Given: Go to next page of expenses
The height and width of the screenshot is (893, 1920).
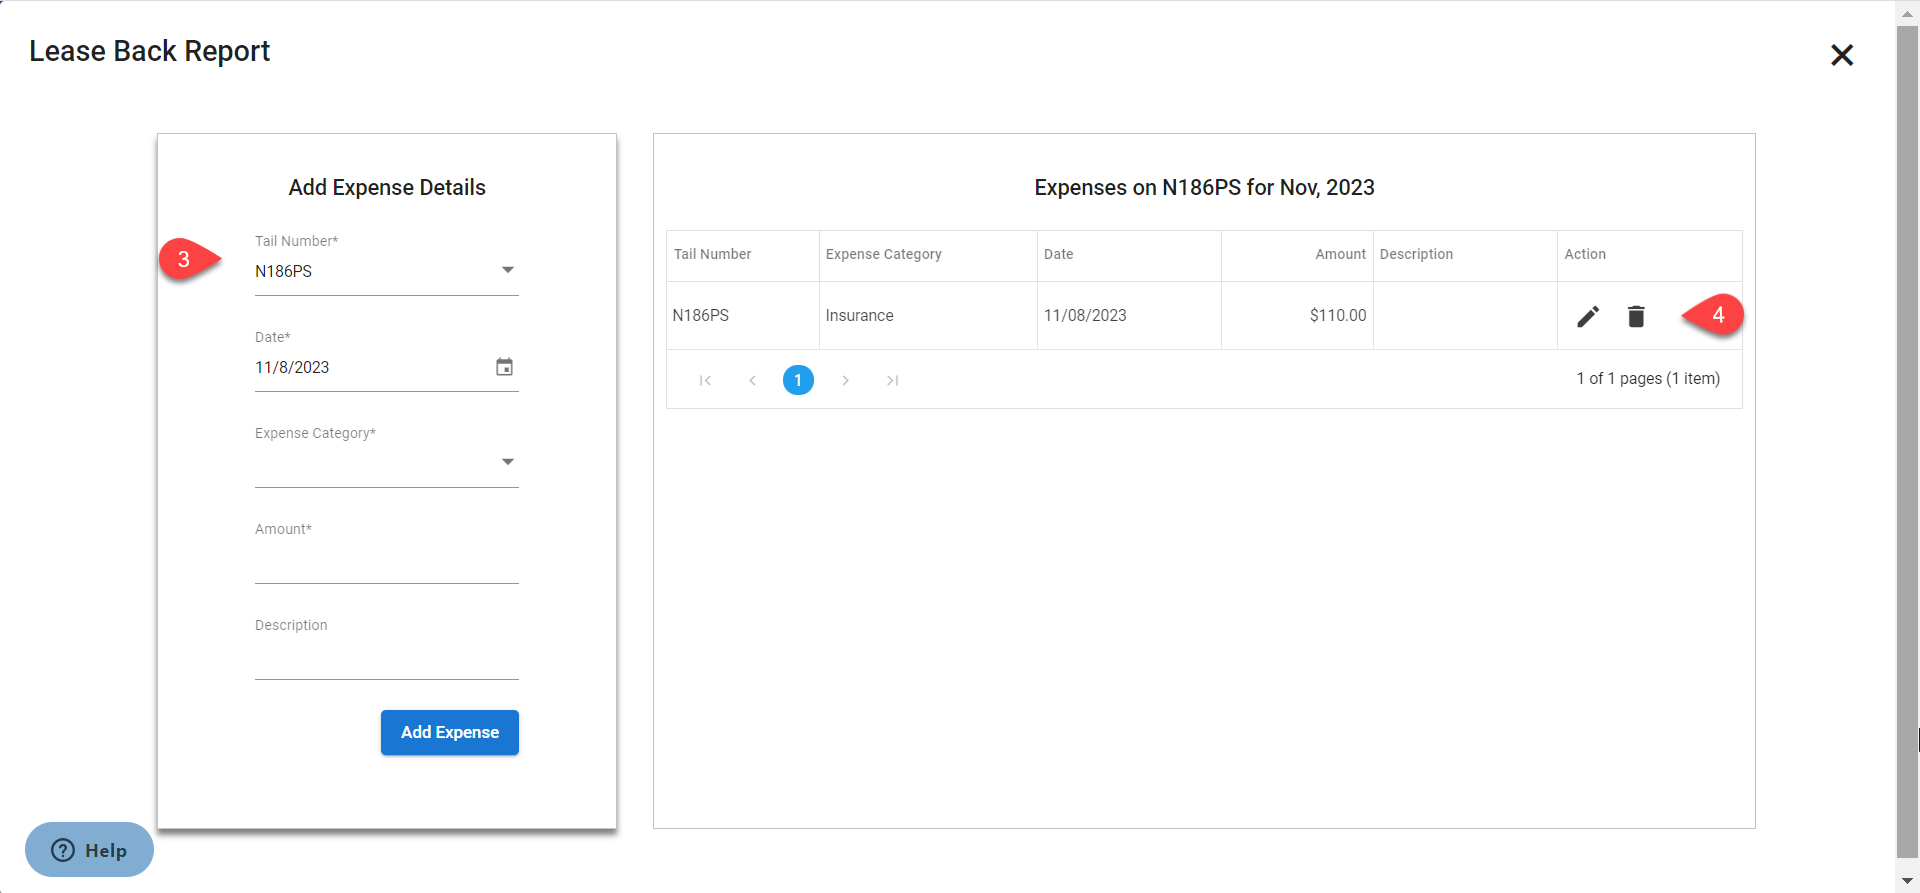Looking at the screenshot, I should (845, 380).
